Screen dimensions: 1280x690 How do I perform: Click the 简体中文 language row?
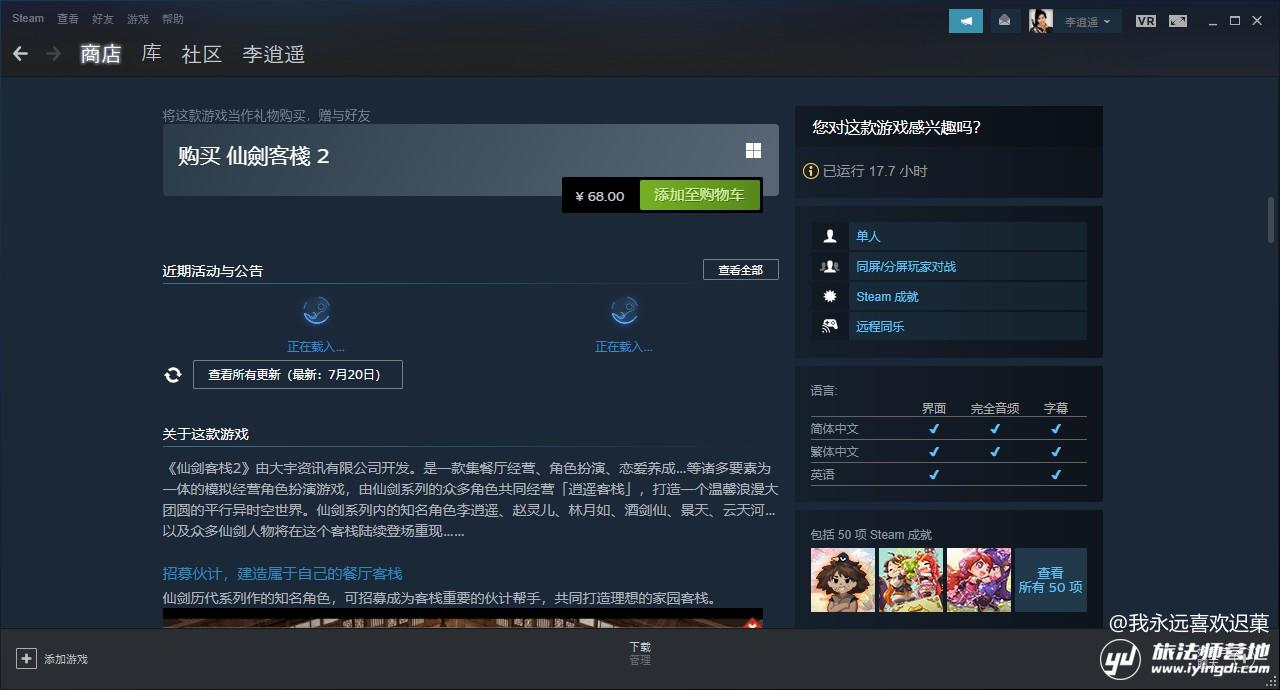948,428
